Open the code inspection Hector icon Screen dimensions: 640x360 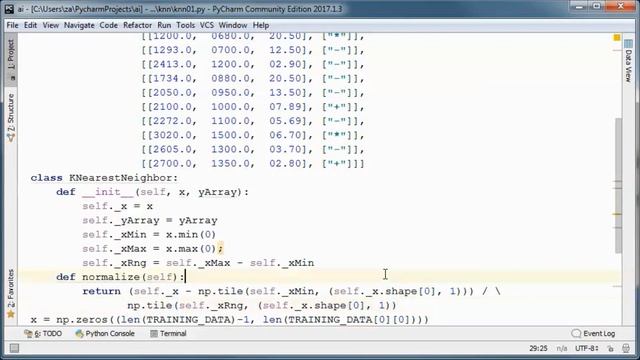pos(626,348)
